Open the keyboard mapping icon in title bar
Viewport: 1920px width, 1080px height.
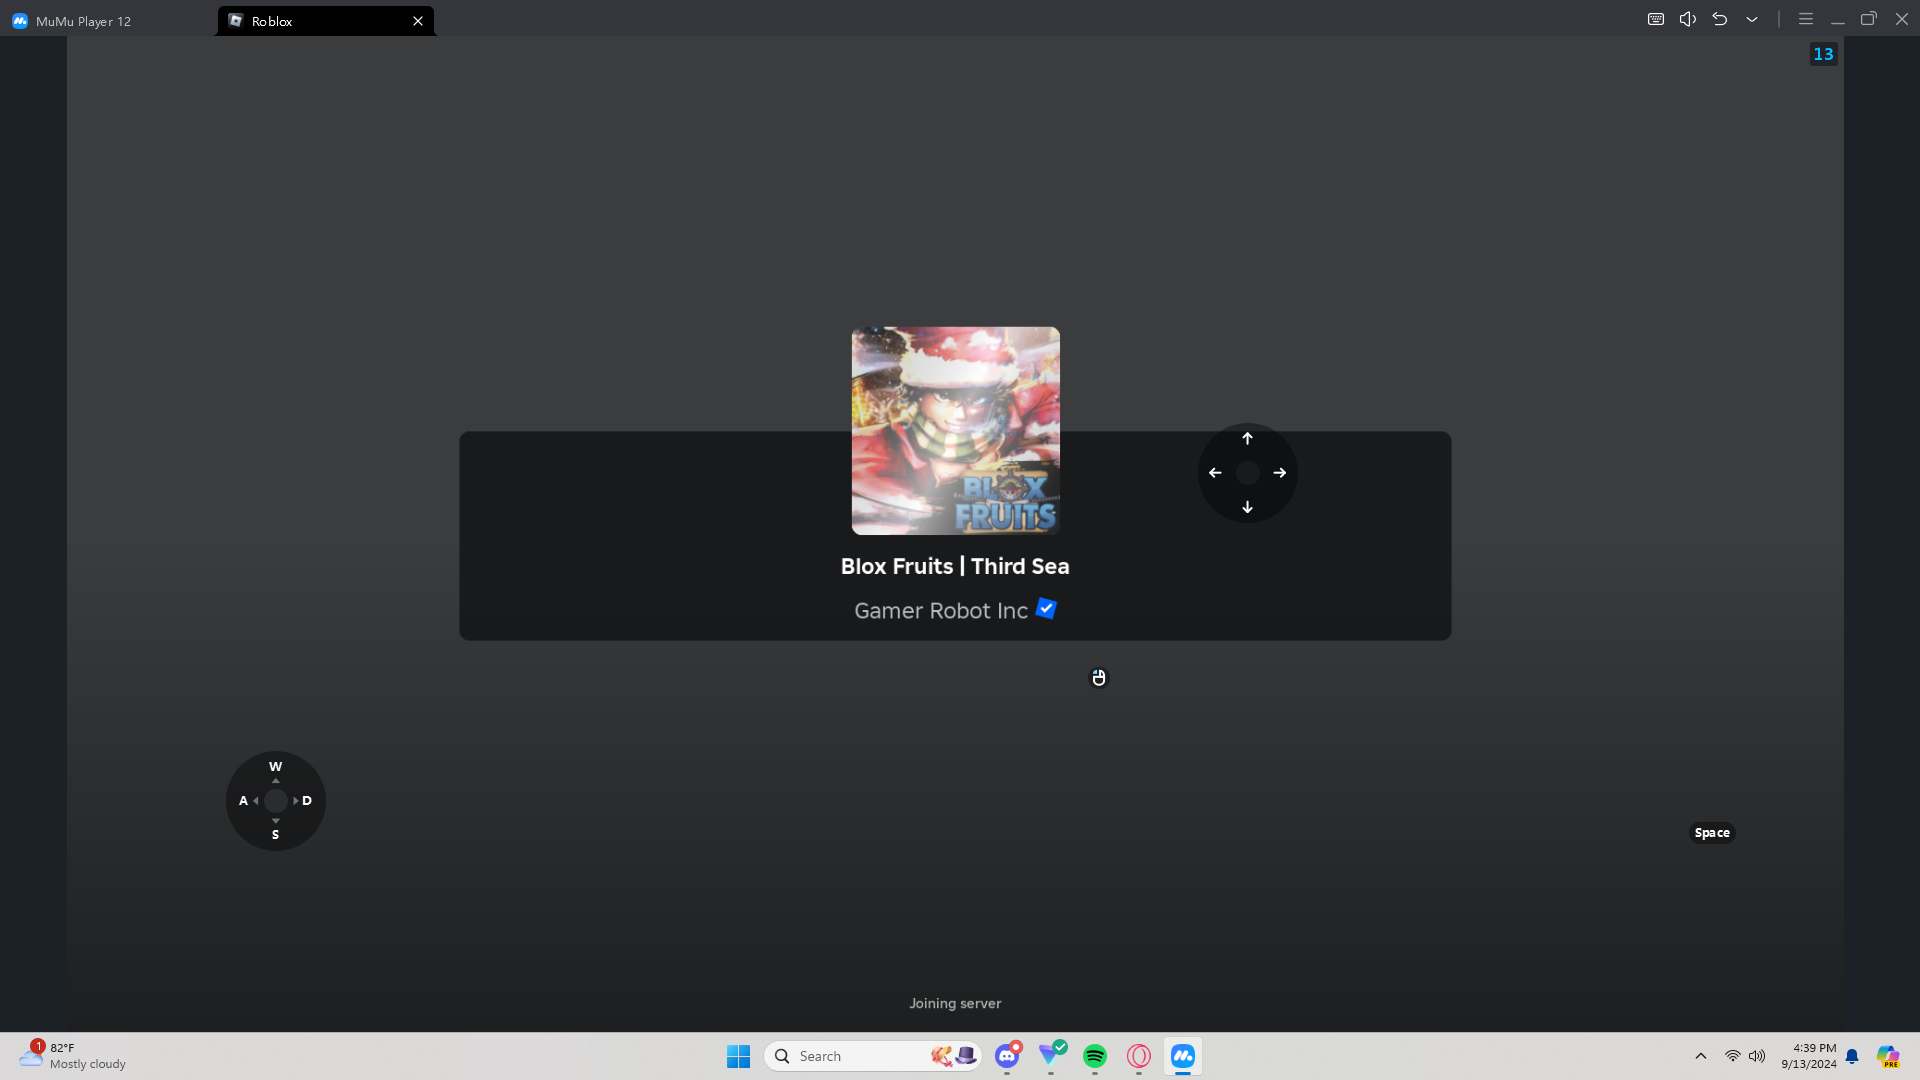pos(1656,19)
